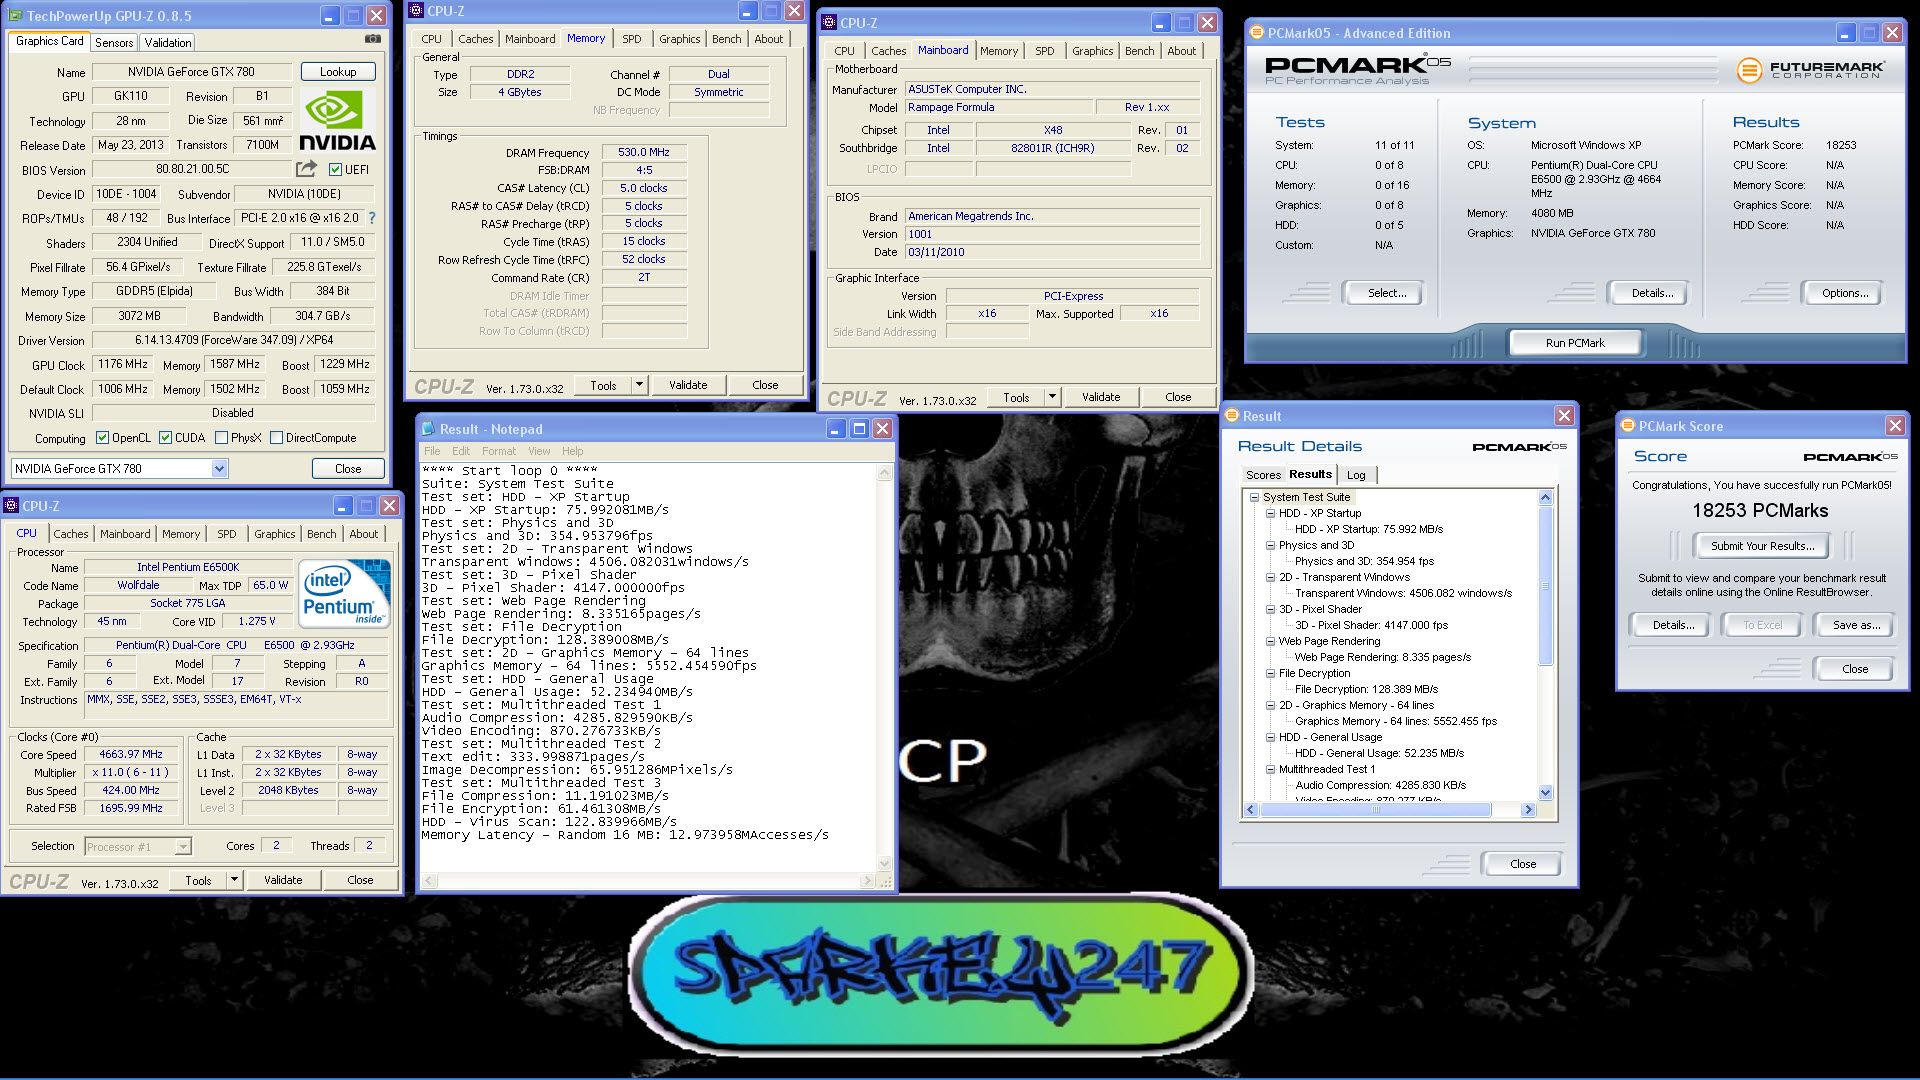Select File Decryption: 128.389 MB/s result row
The height and width of the screenshot is (1080, 1920).
pyautogui.click(x=1366, y=689)
